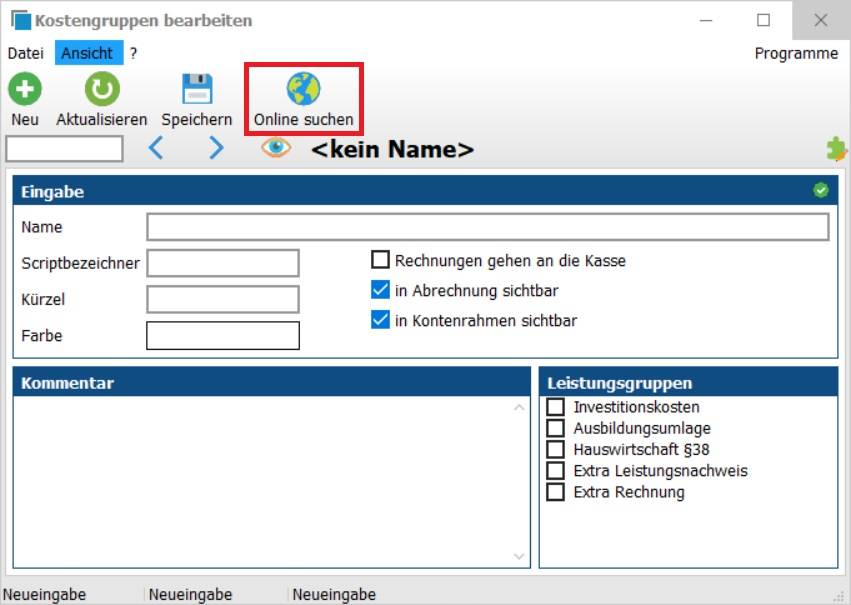Save using the Speichern floppy disk icon
Screen dimensions: 851x605
(x=197, y=90)
